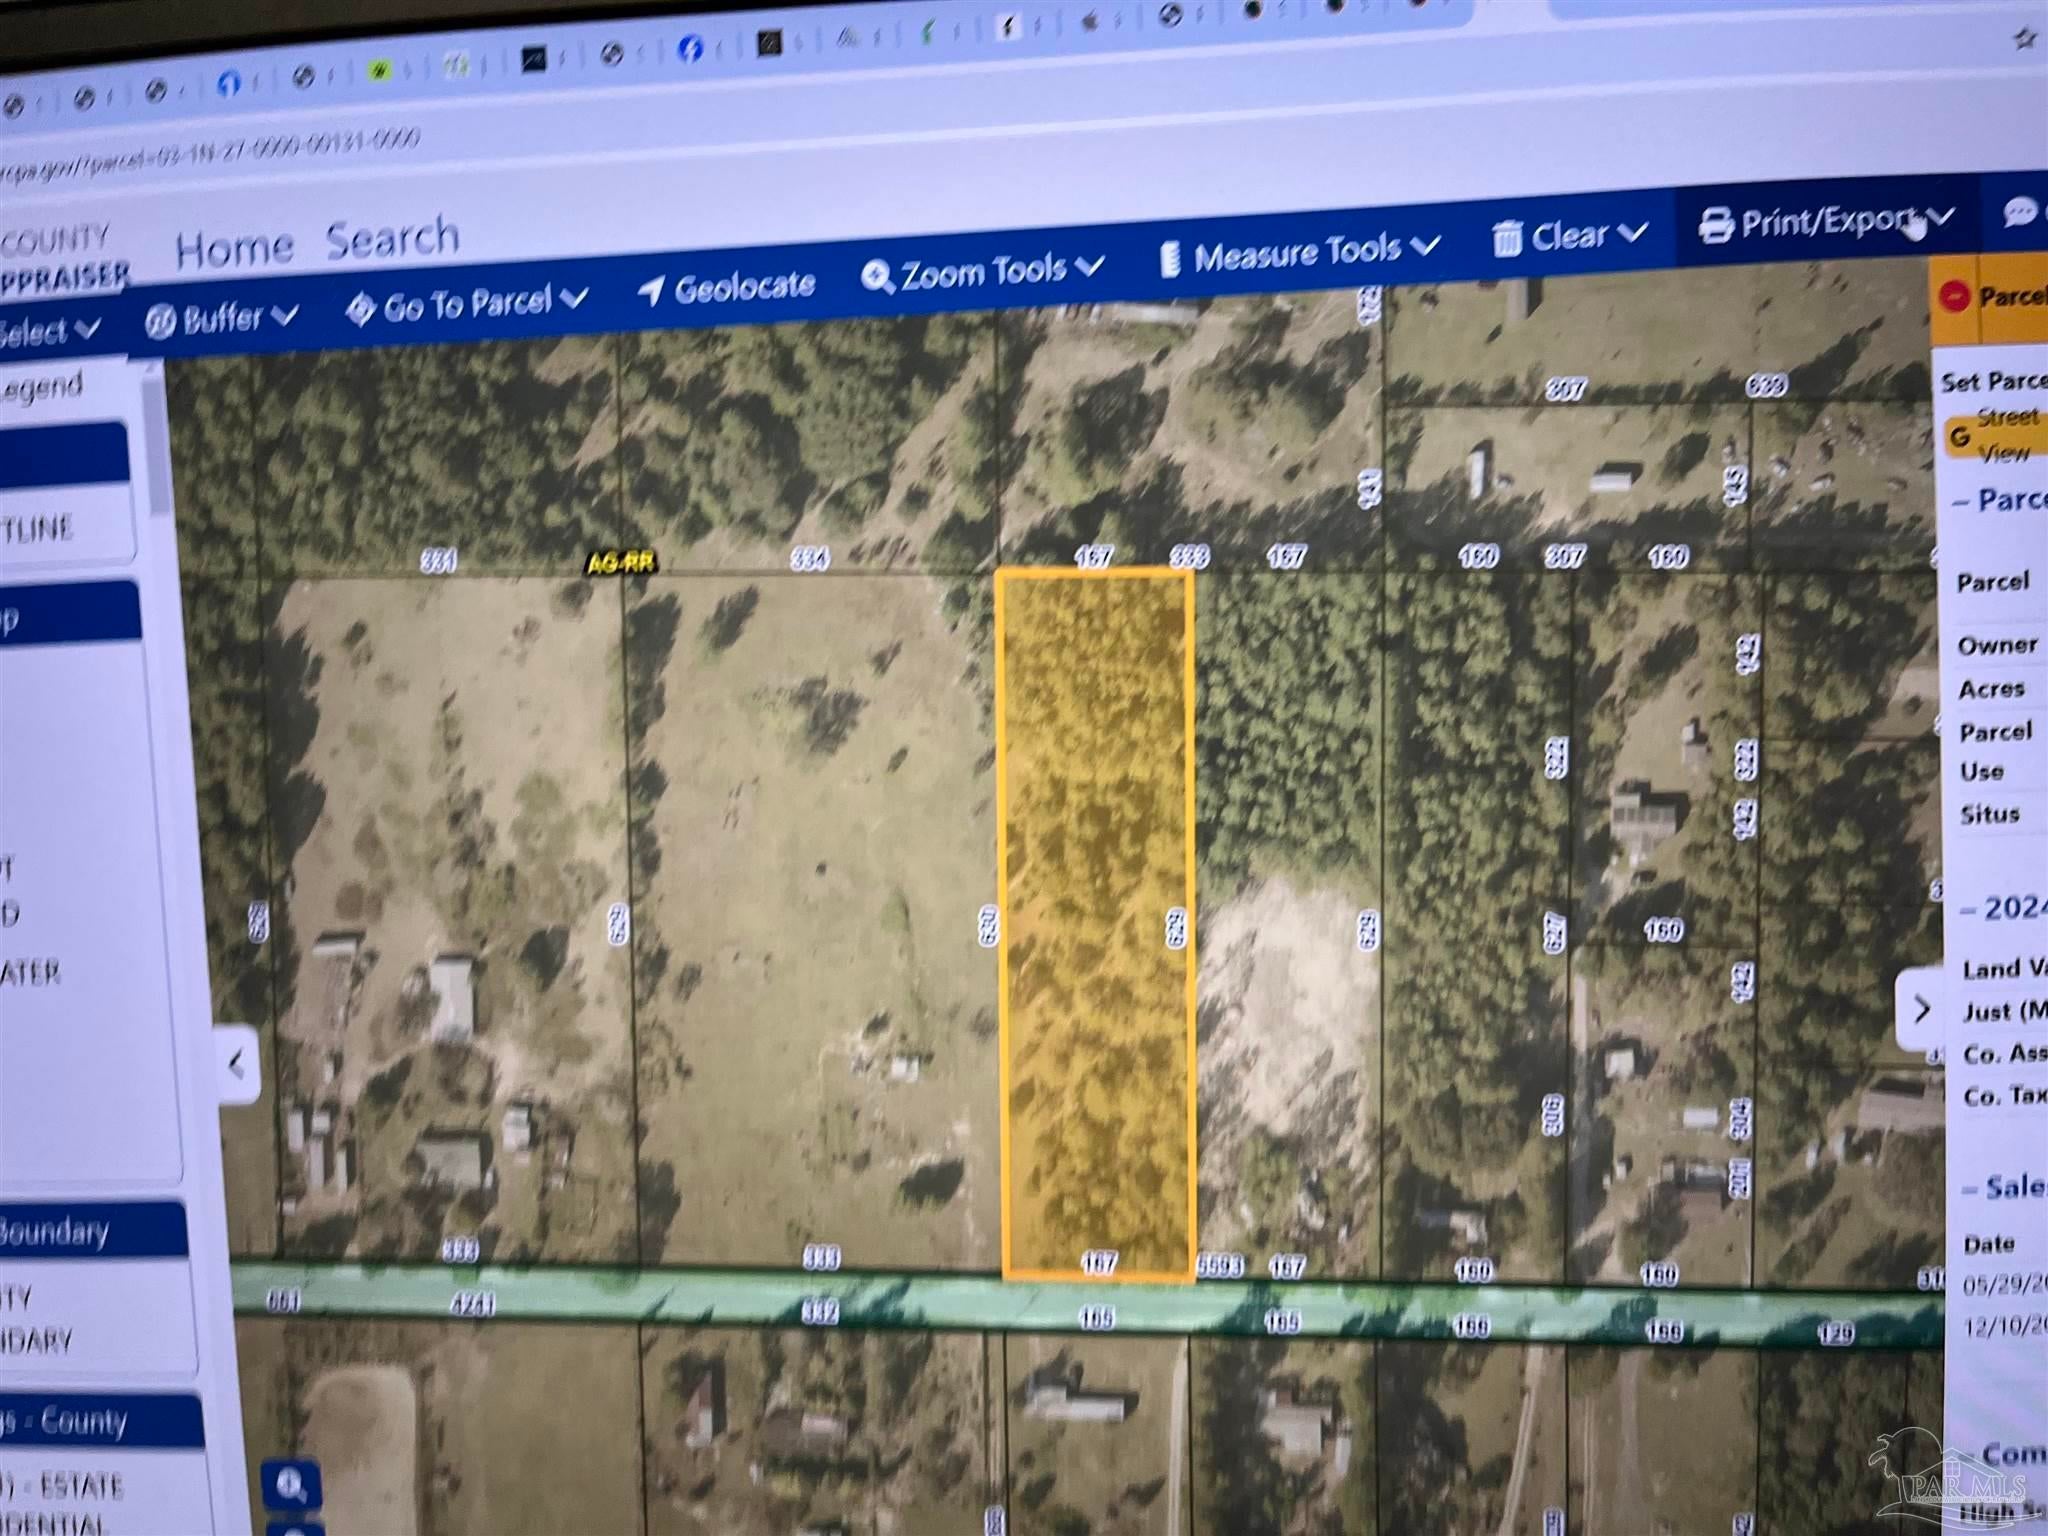Go to the Home page link
This screenshot has height=1536, width=2048.
(x=235, y=249)
